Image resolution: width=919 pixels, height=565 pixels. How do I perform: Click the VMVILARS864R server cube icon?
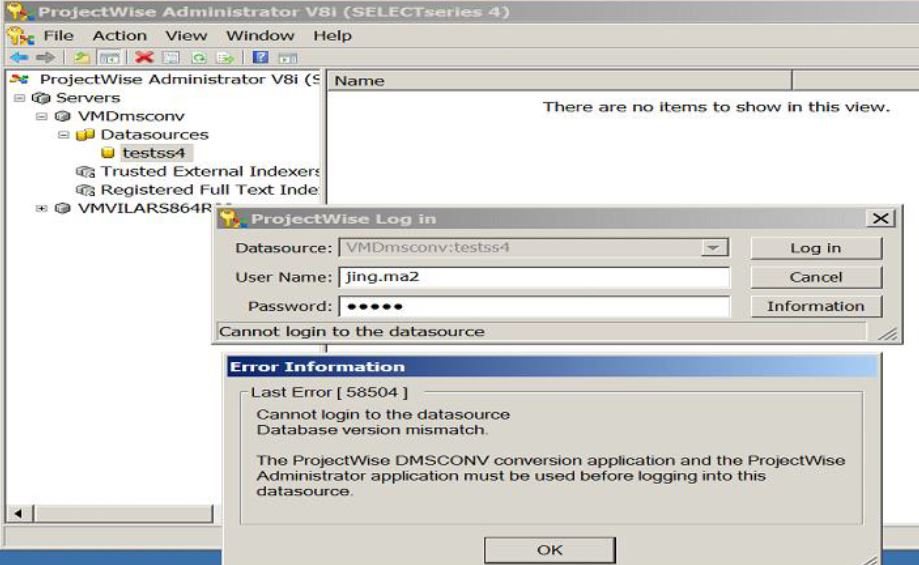tap(63, 208)
